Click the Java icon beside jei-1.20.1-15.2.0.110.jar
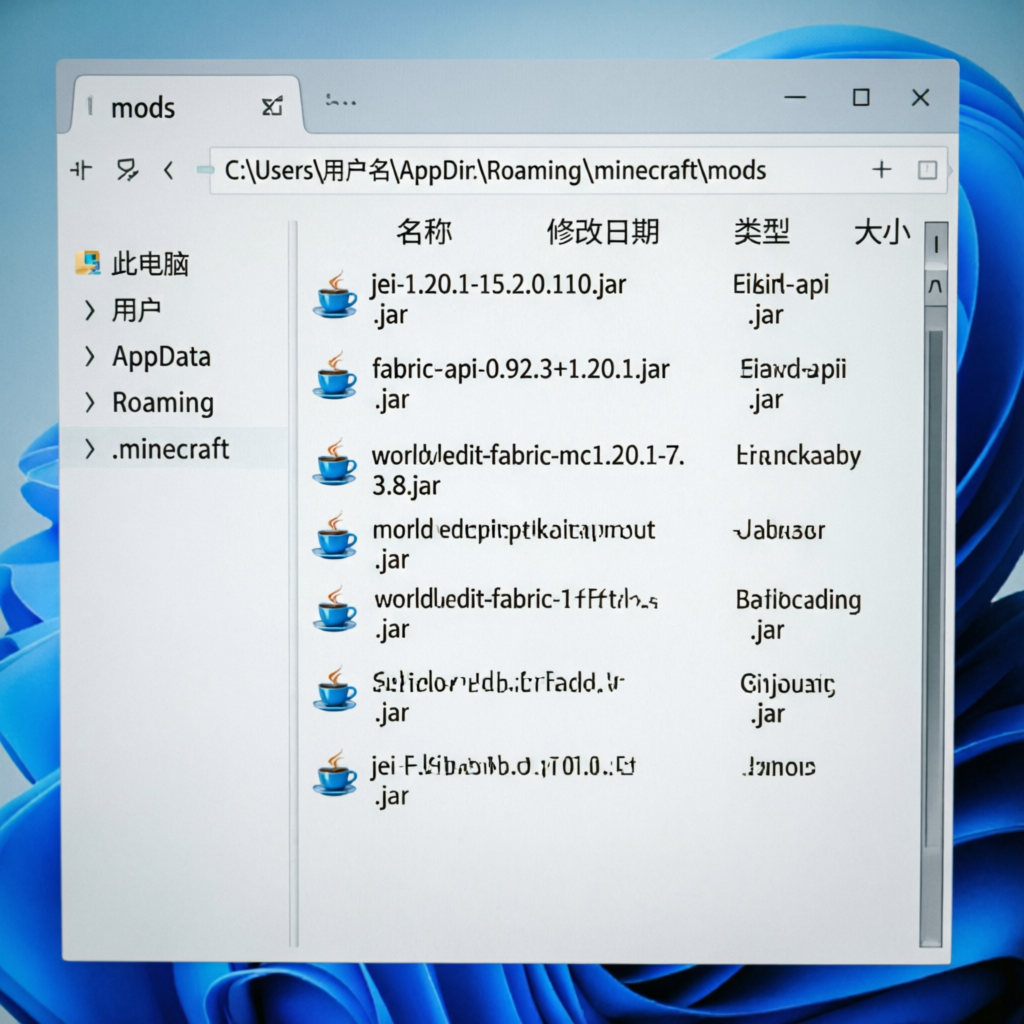This screenshot has height=1024, width=1024. (335, 296)
